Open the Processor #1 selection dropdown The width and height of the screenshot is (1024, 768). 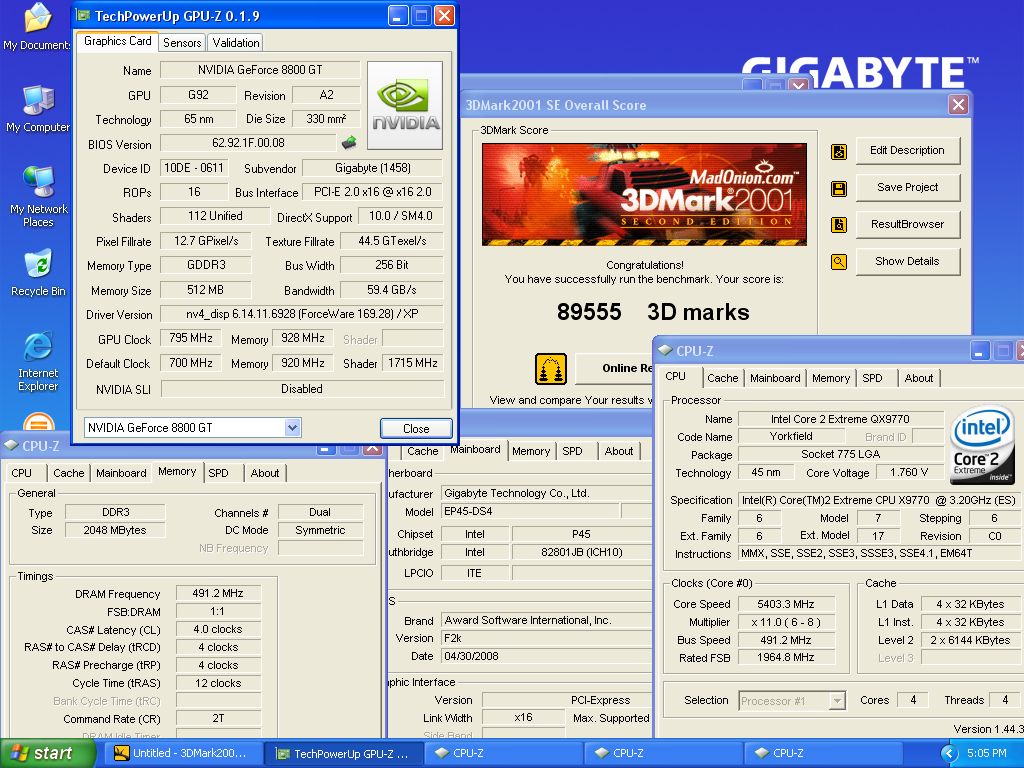[x=837, y=701]
